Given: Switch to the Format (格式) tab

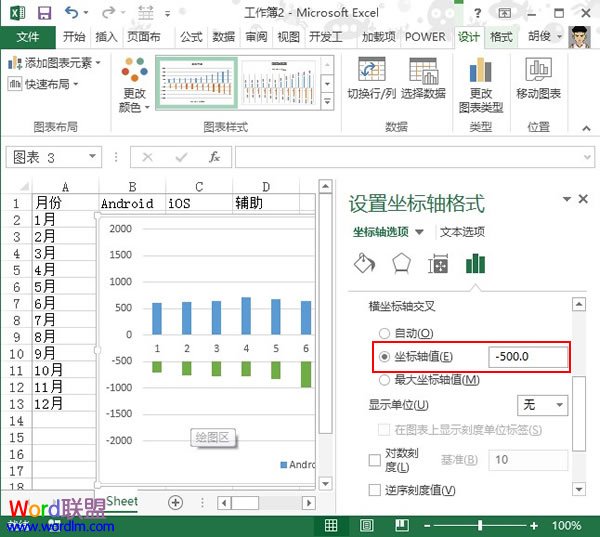Looking at the screenshot, I should pos(501,37).
